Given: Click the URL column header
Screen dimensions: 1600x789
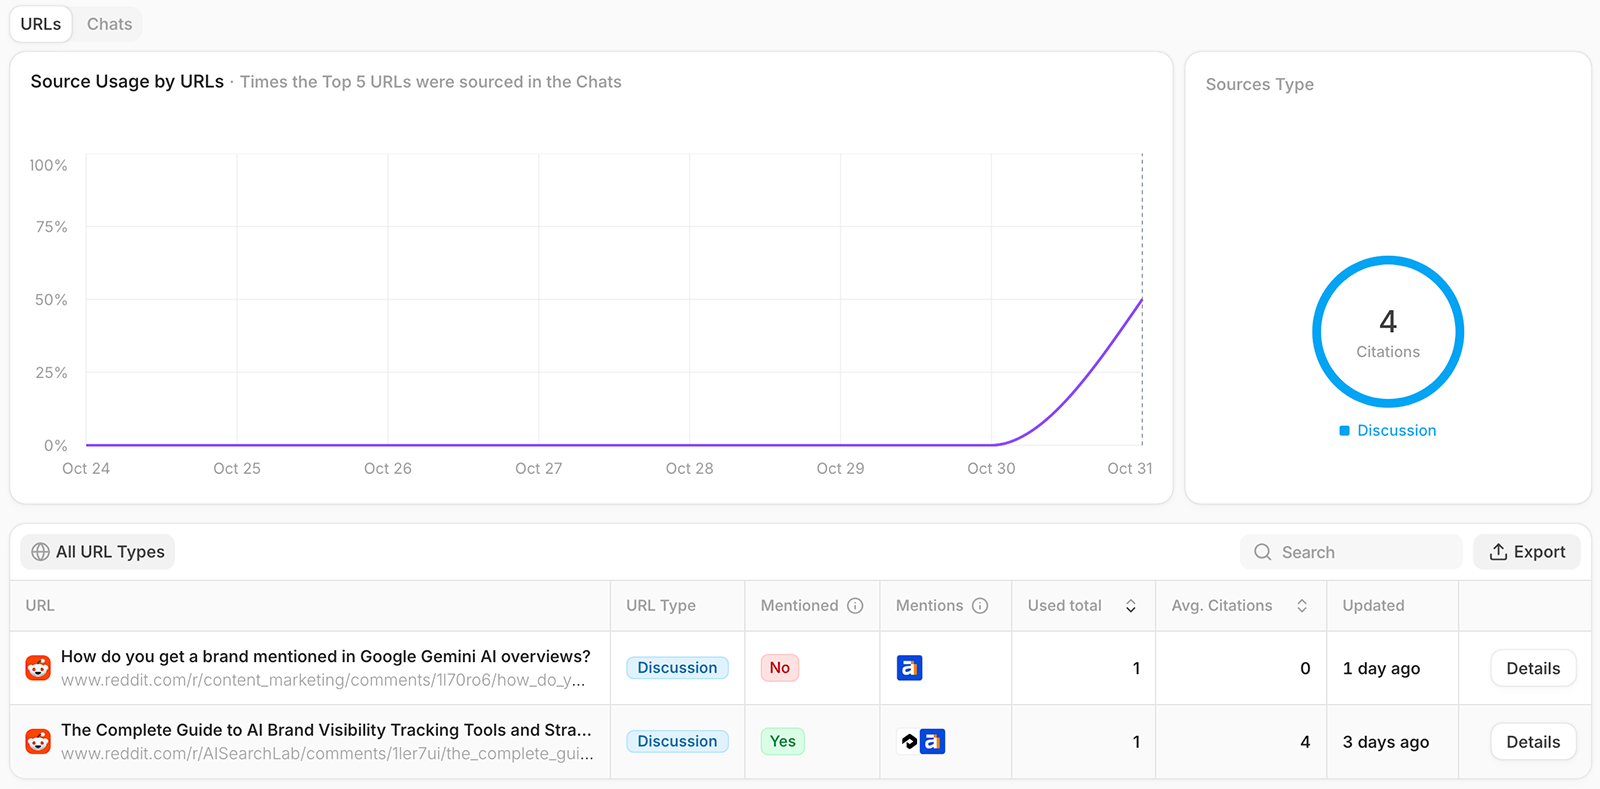Looking at the screenshot, I should tap(40, 606).
